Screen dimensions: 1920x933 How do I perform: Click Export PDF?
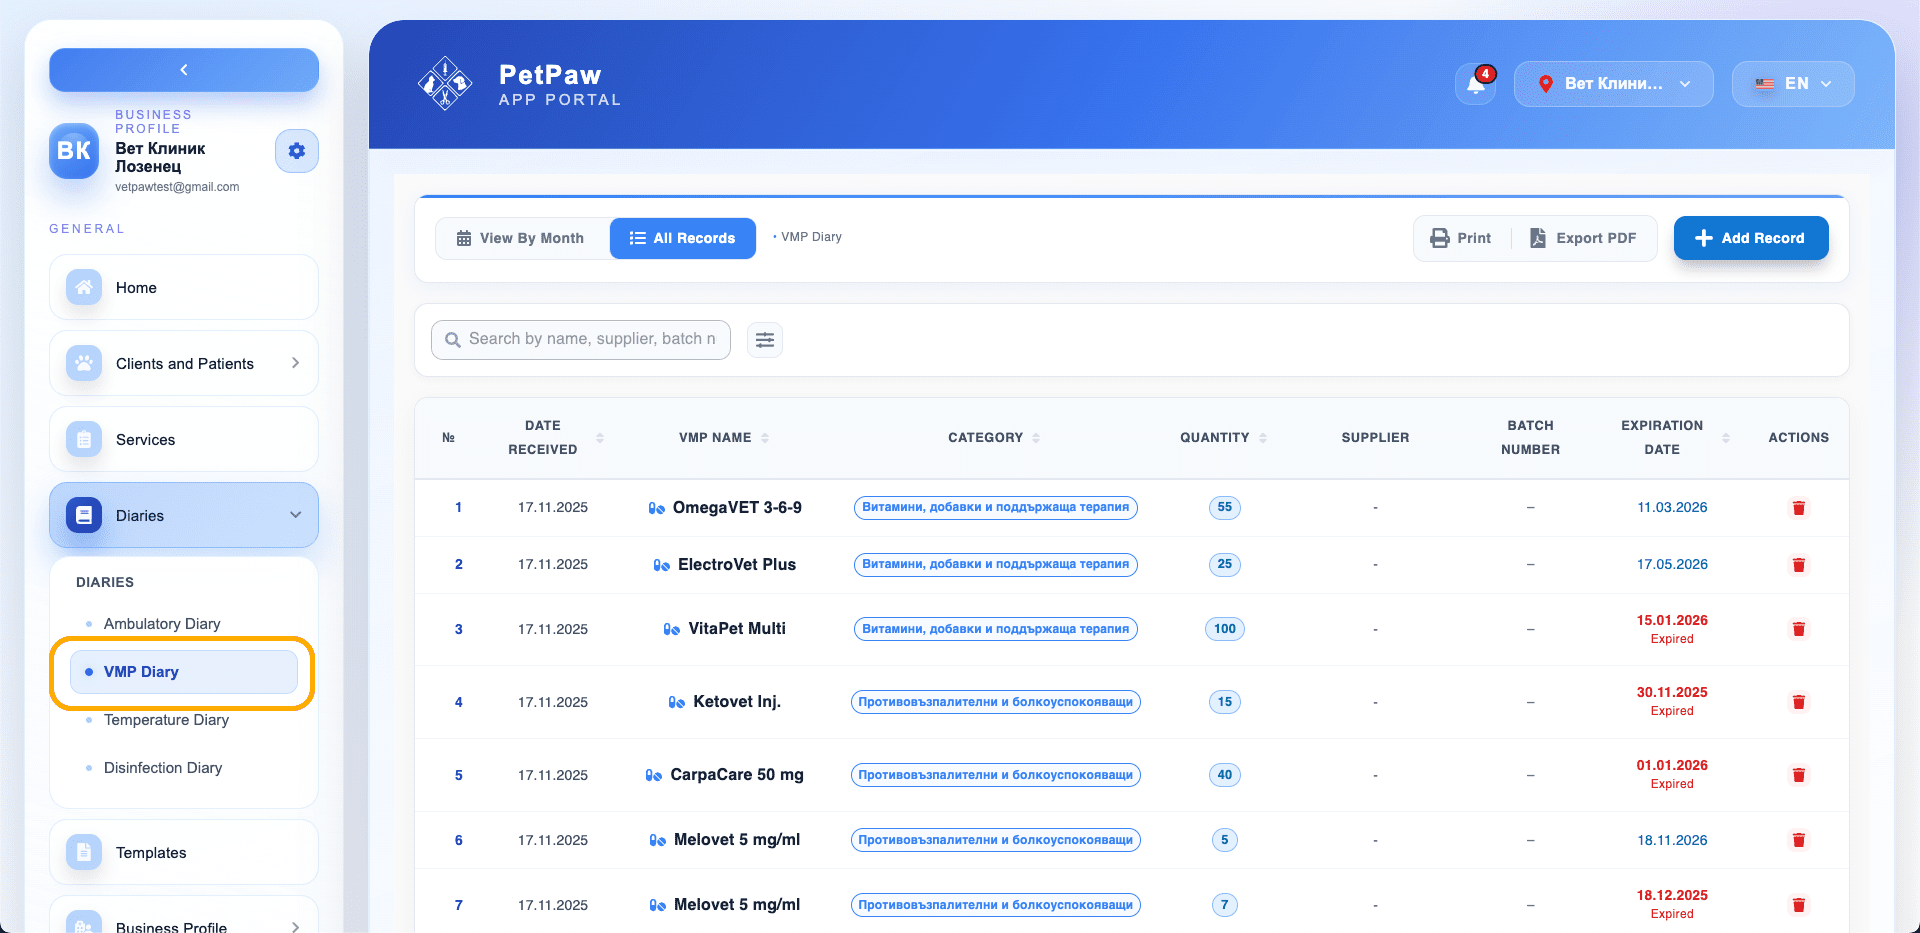pos(1583,239)
